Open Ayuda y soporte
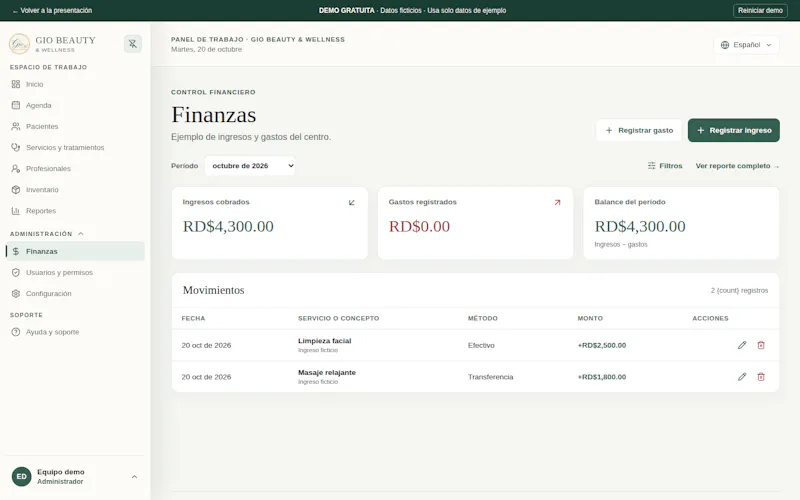This screenshot has height=500, width=800. click(75, 332)
